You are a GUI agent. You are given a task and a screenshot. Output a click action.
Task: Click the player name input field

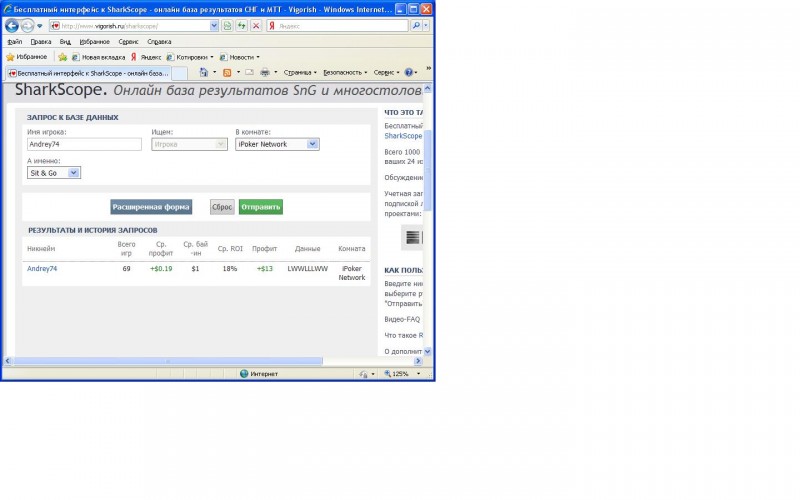coord(84,144)
